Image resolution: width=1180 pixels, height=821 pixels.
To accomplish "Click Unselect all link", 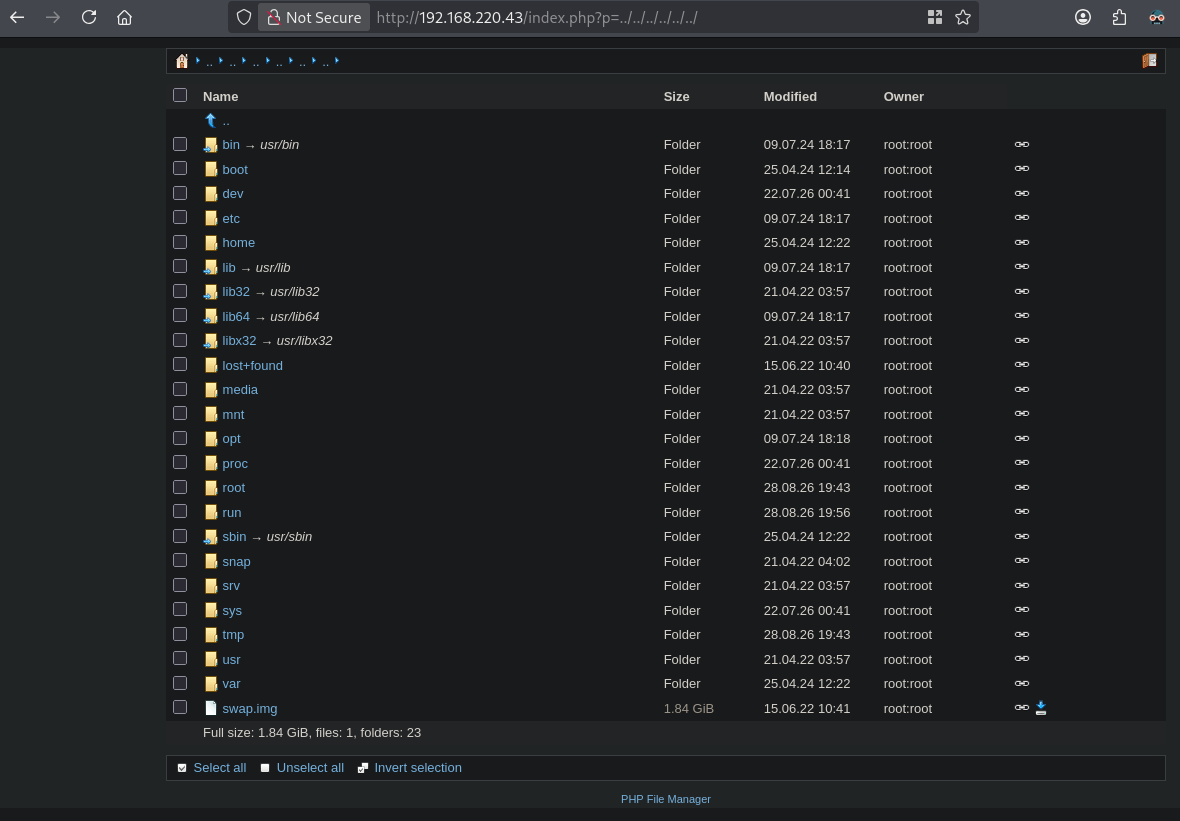I will 310,768.
